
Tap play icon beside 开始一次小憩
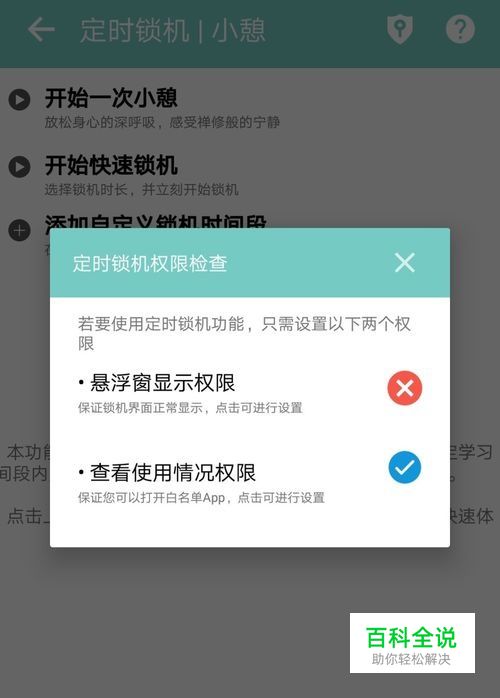[x=20, y=99]
